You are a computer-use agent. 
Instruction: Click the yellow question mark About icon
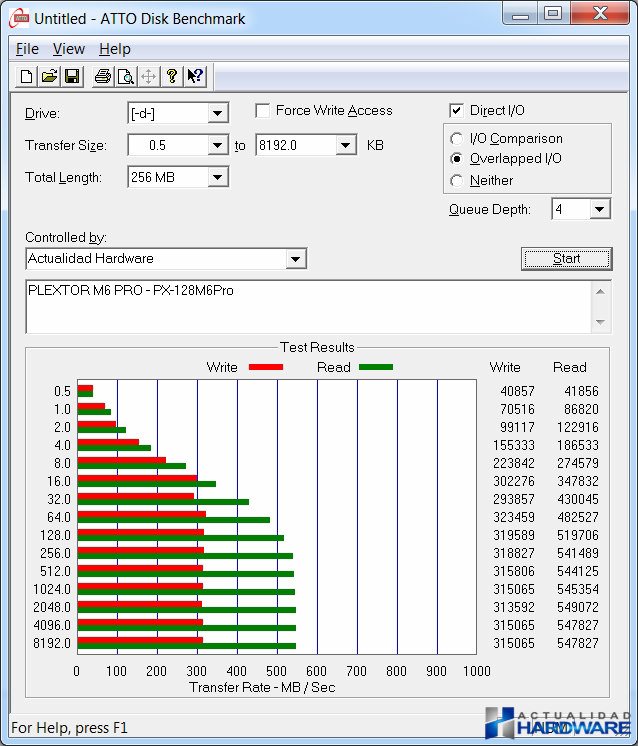[x=171, y=77]
